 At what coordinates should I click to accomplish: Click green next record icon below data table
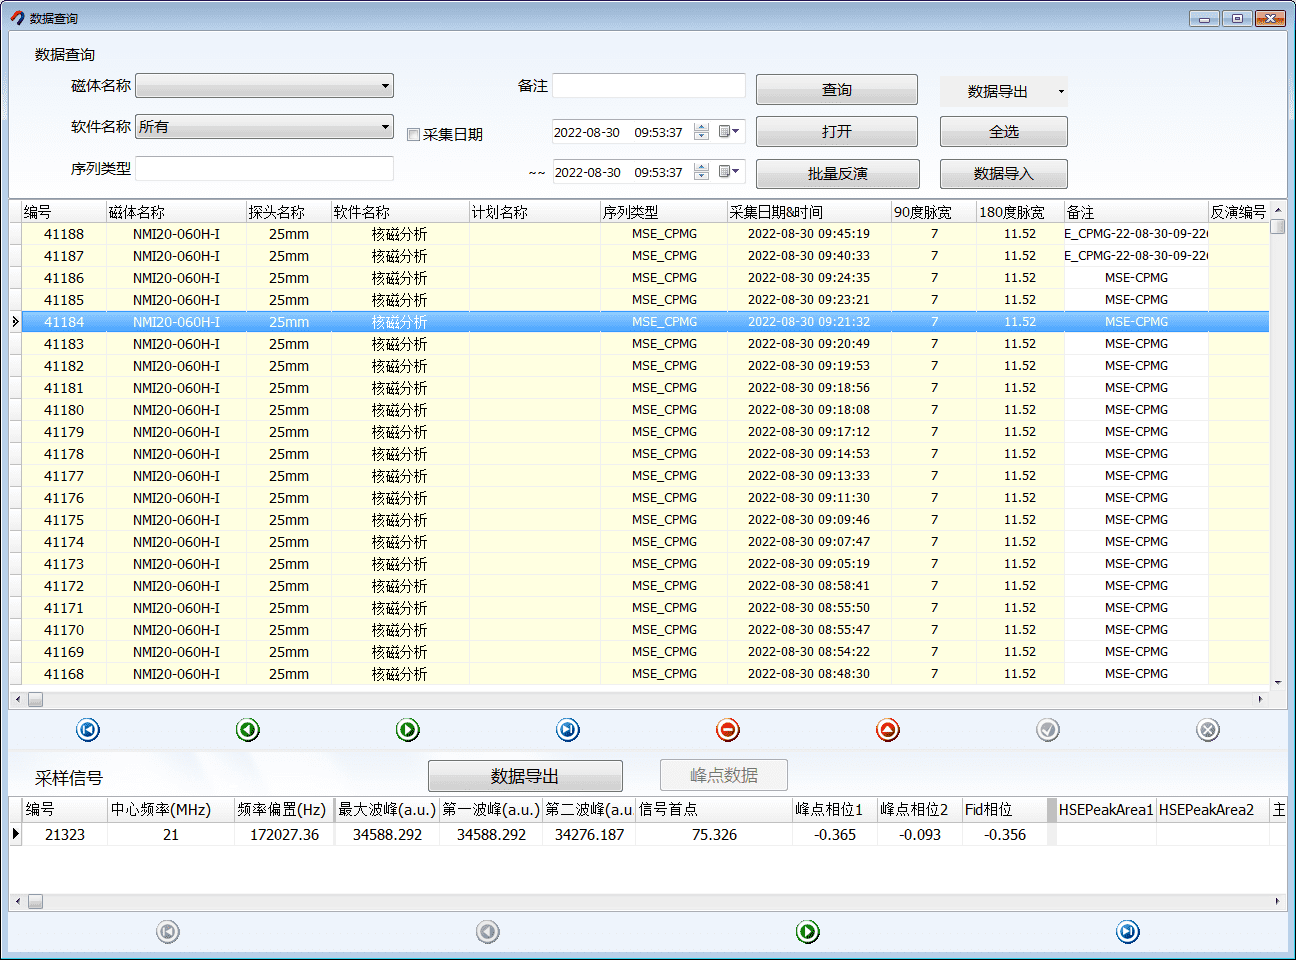coord(408,730)
